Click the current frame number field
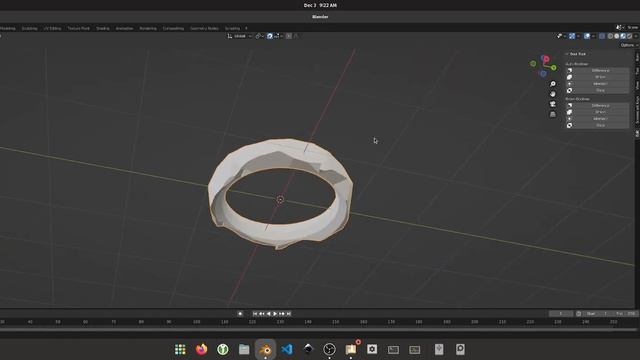 click(561, 313)
